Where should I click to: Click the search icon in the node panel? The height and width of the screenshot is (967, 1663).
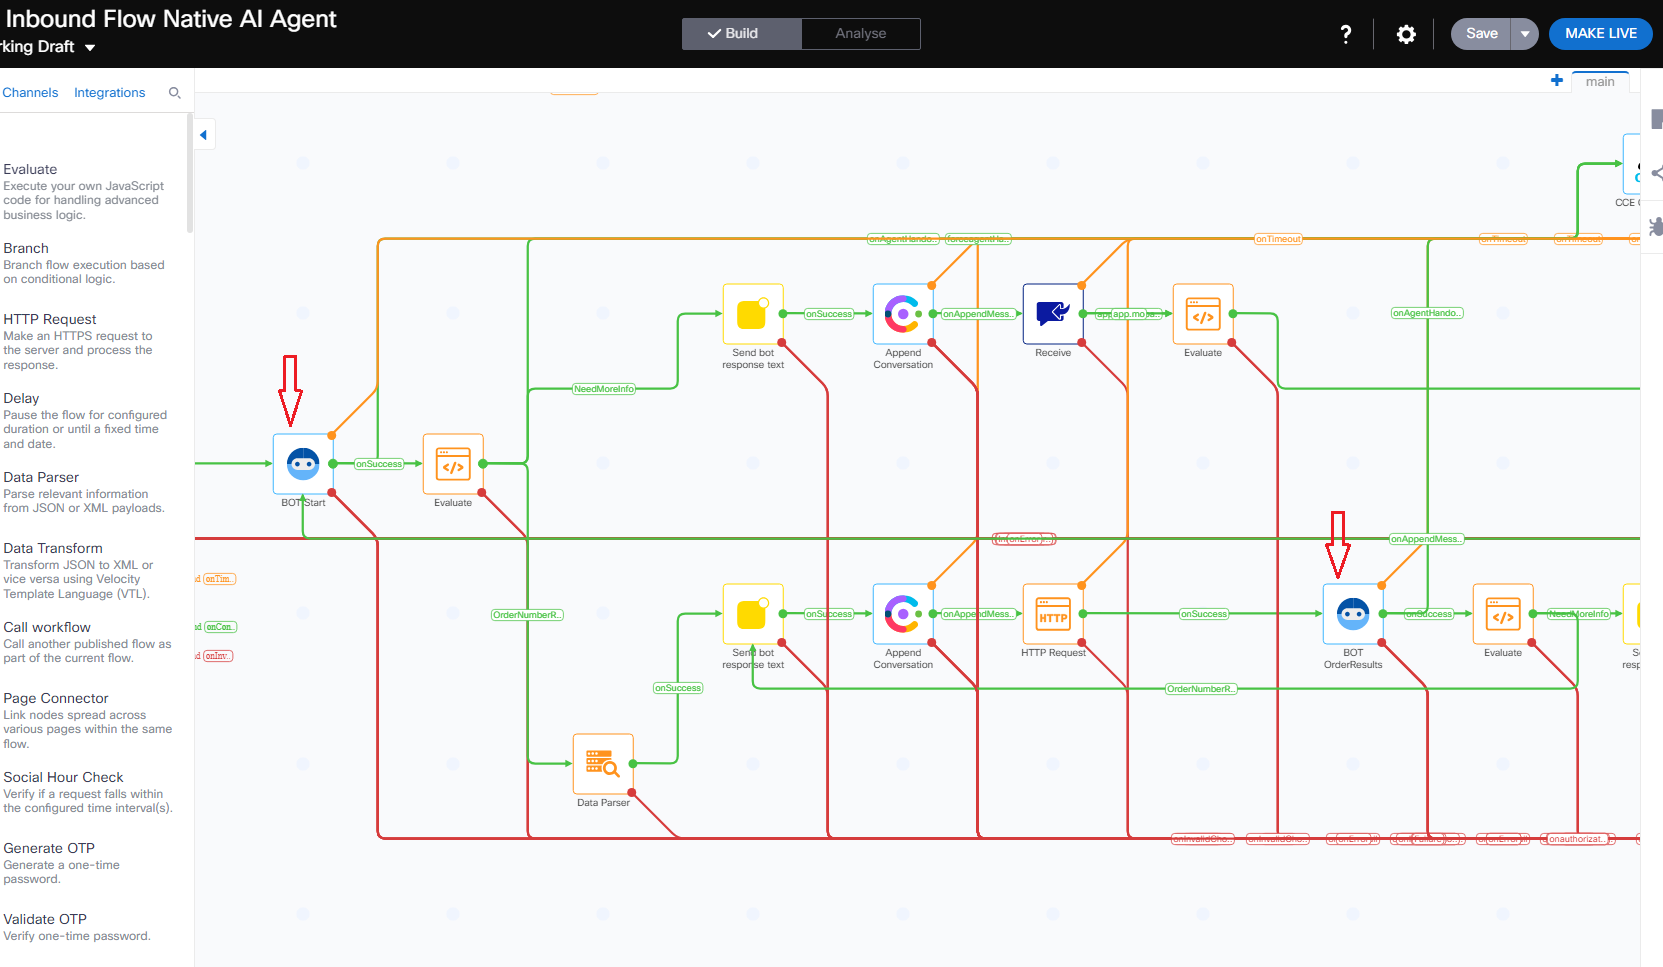tap(175, 93)
